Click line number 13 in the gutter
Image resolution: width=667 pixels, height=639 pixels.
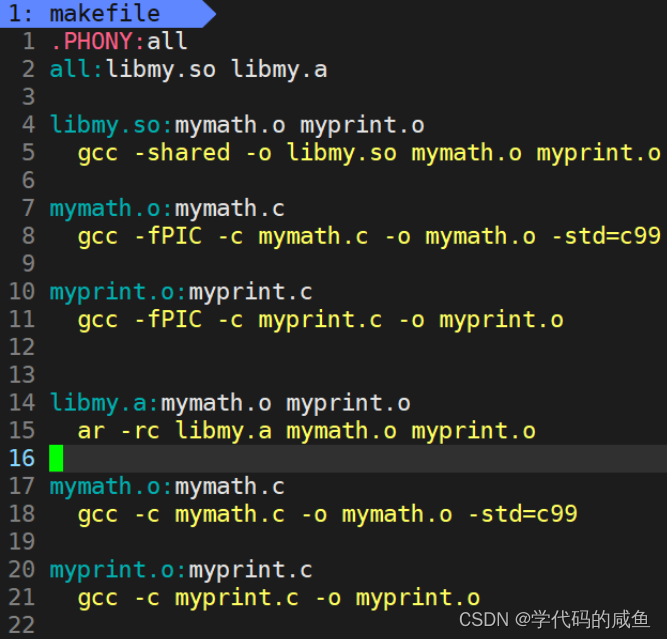tap(21, 375)
